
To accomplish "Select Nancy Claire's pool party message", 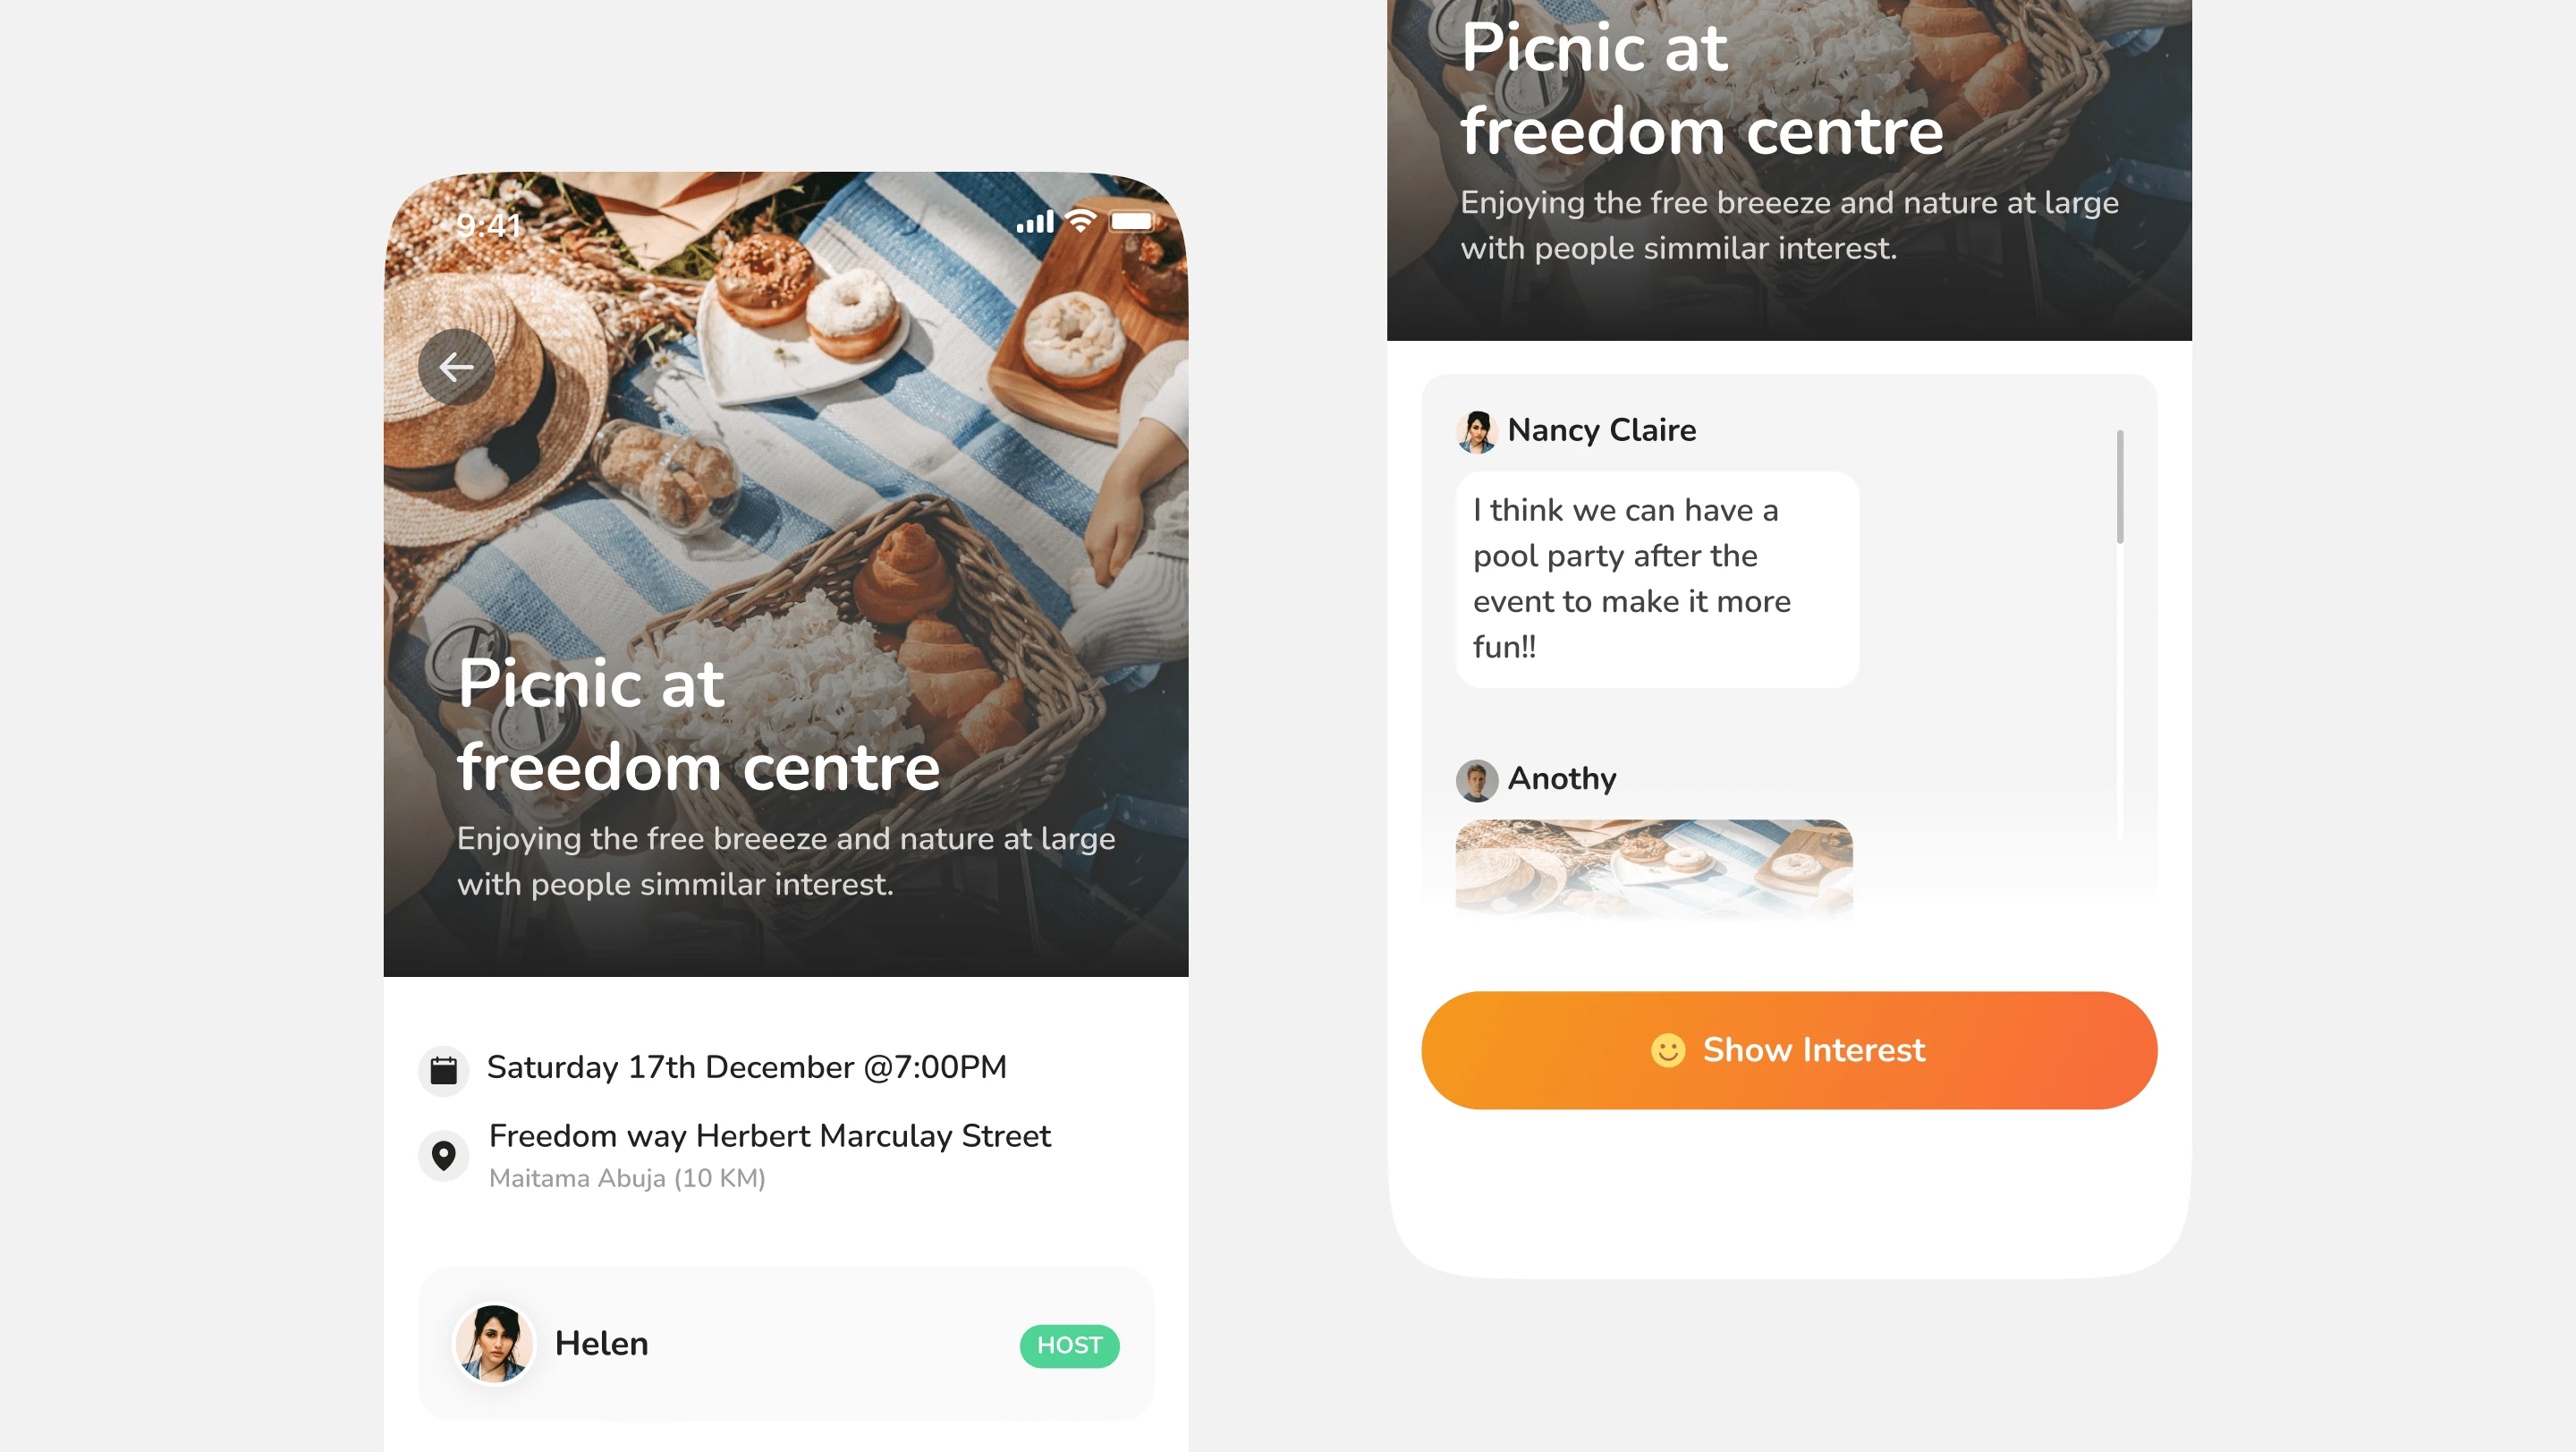I will click(x=1657, y=579).
